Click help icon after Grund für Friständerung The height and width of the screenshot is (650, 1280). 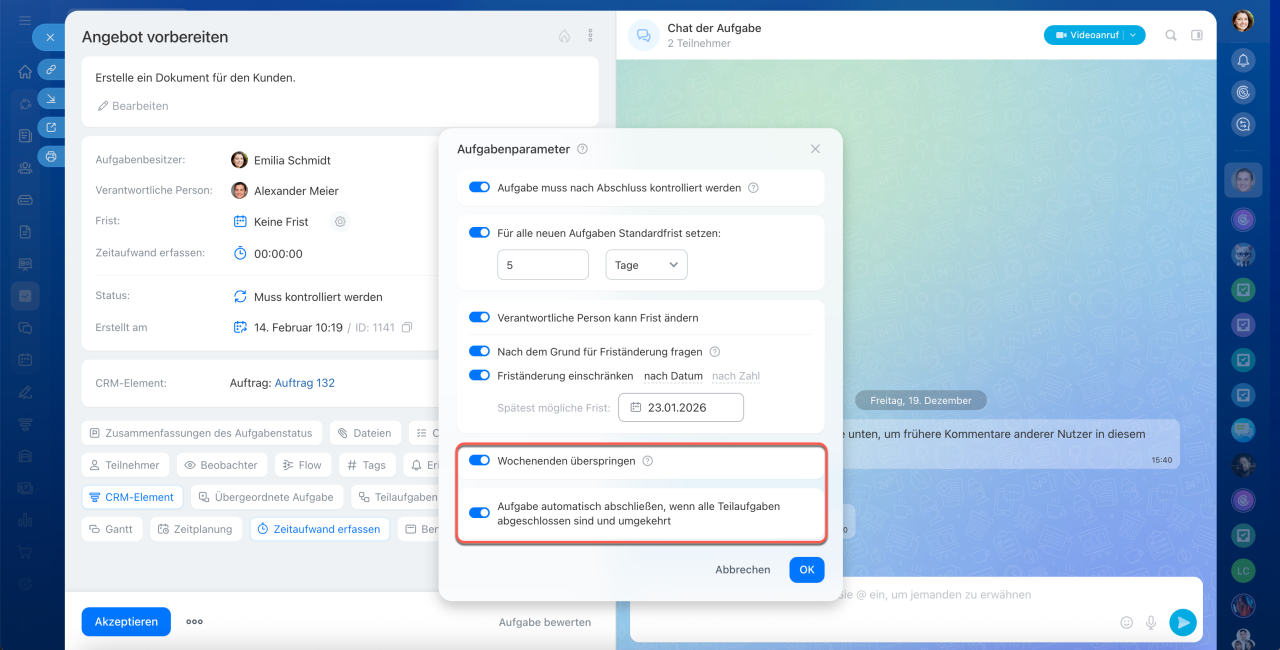pyautogui.click(x=714, y=352)
